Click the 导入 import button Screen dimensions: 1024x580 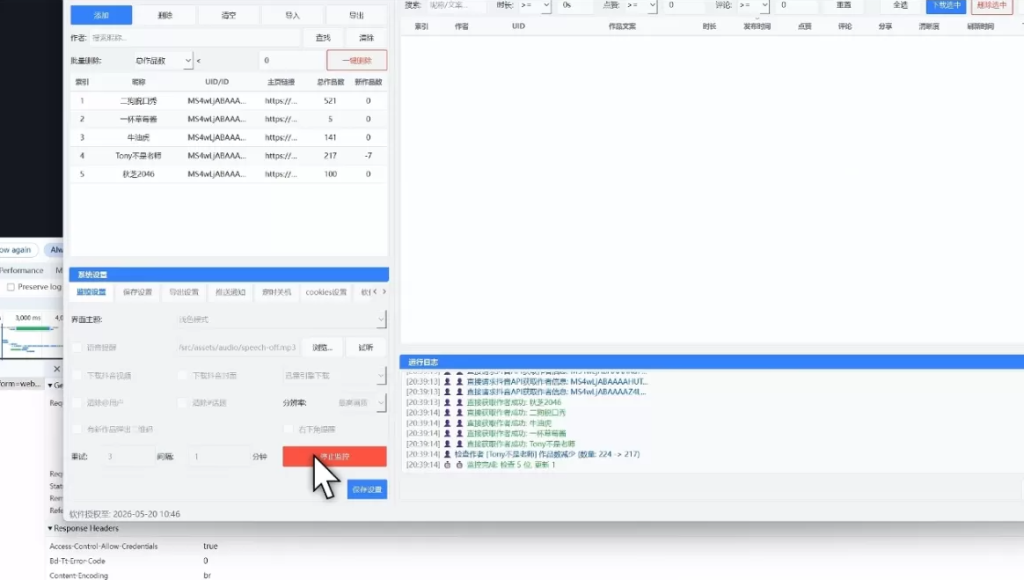click(x=293, y=15)
